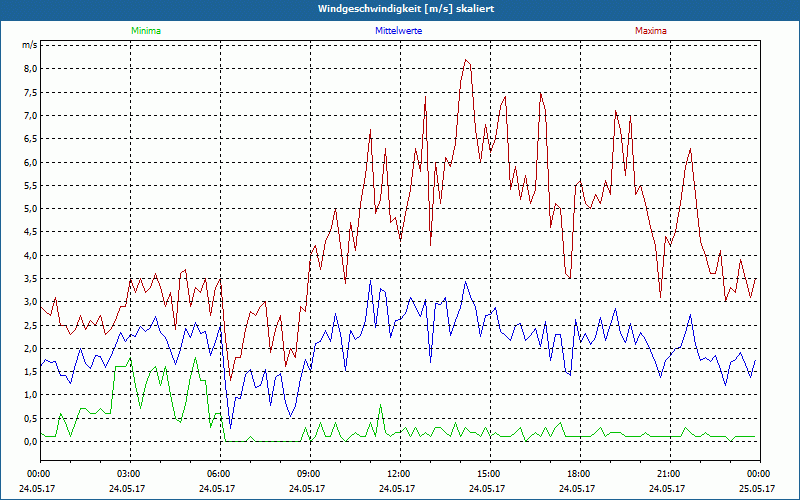Click the 12:00 time axis label
This screenshot has height=500, width=800.
[399, 474]
